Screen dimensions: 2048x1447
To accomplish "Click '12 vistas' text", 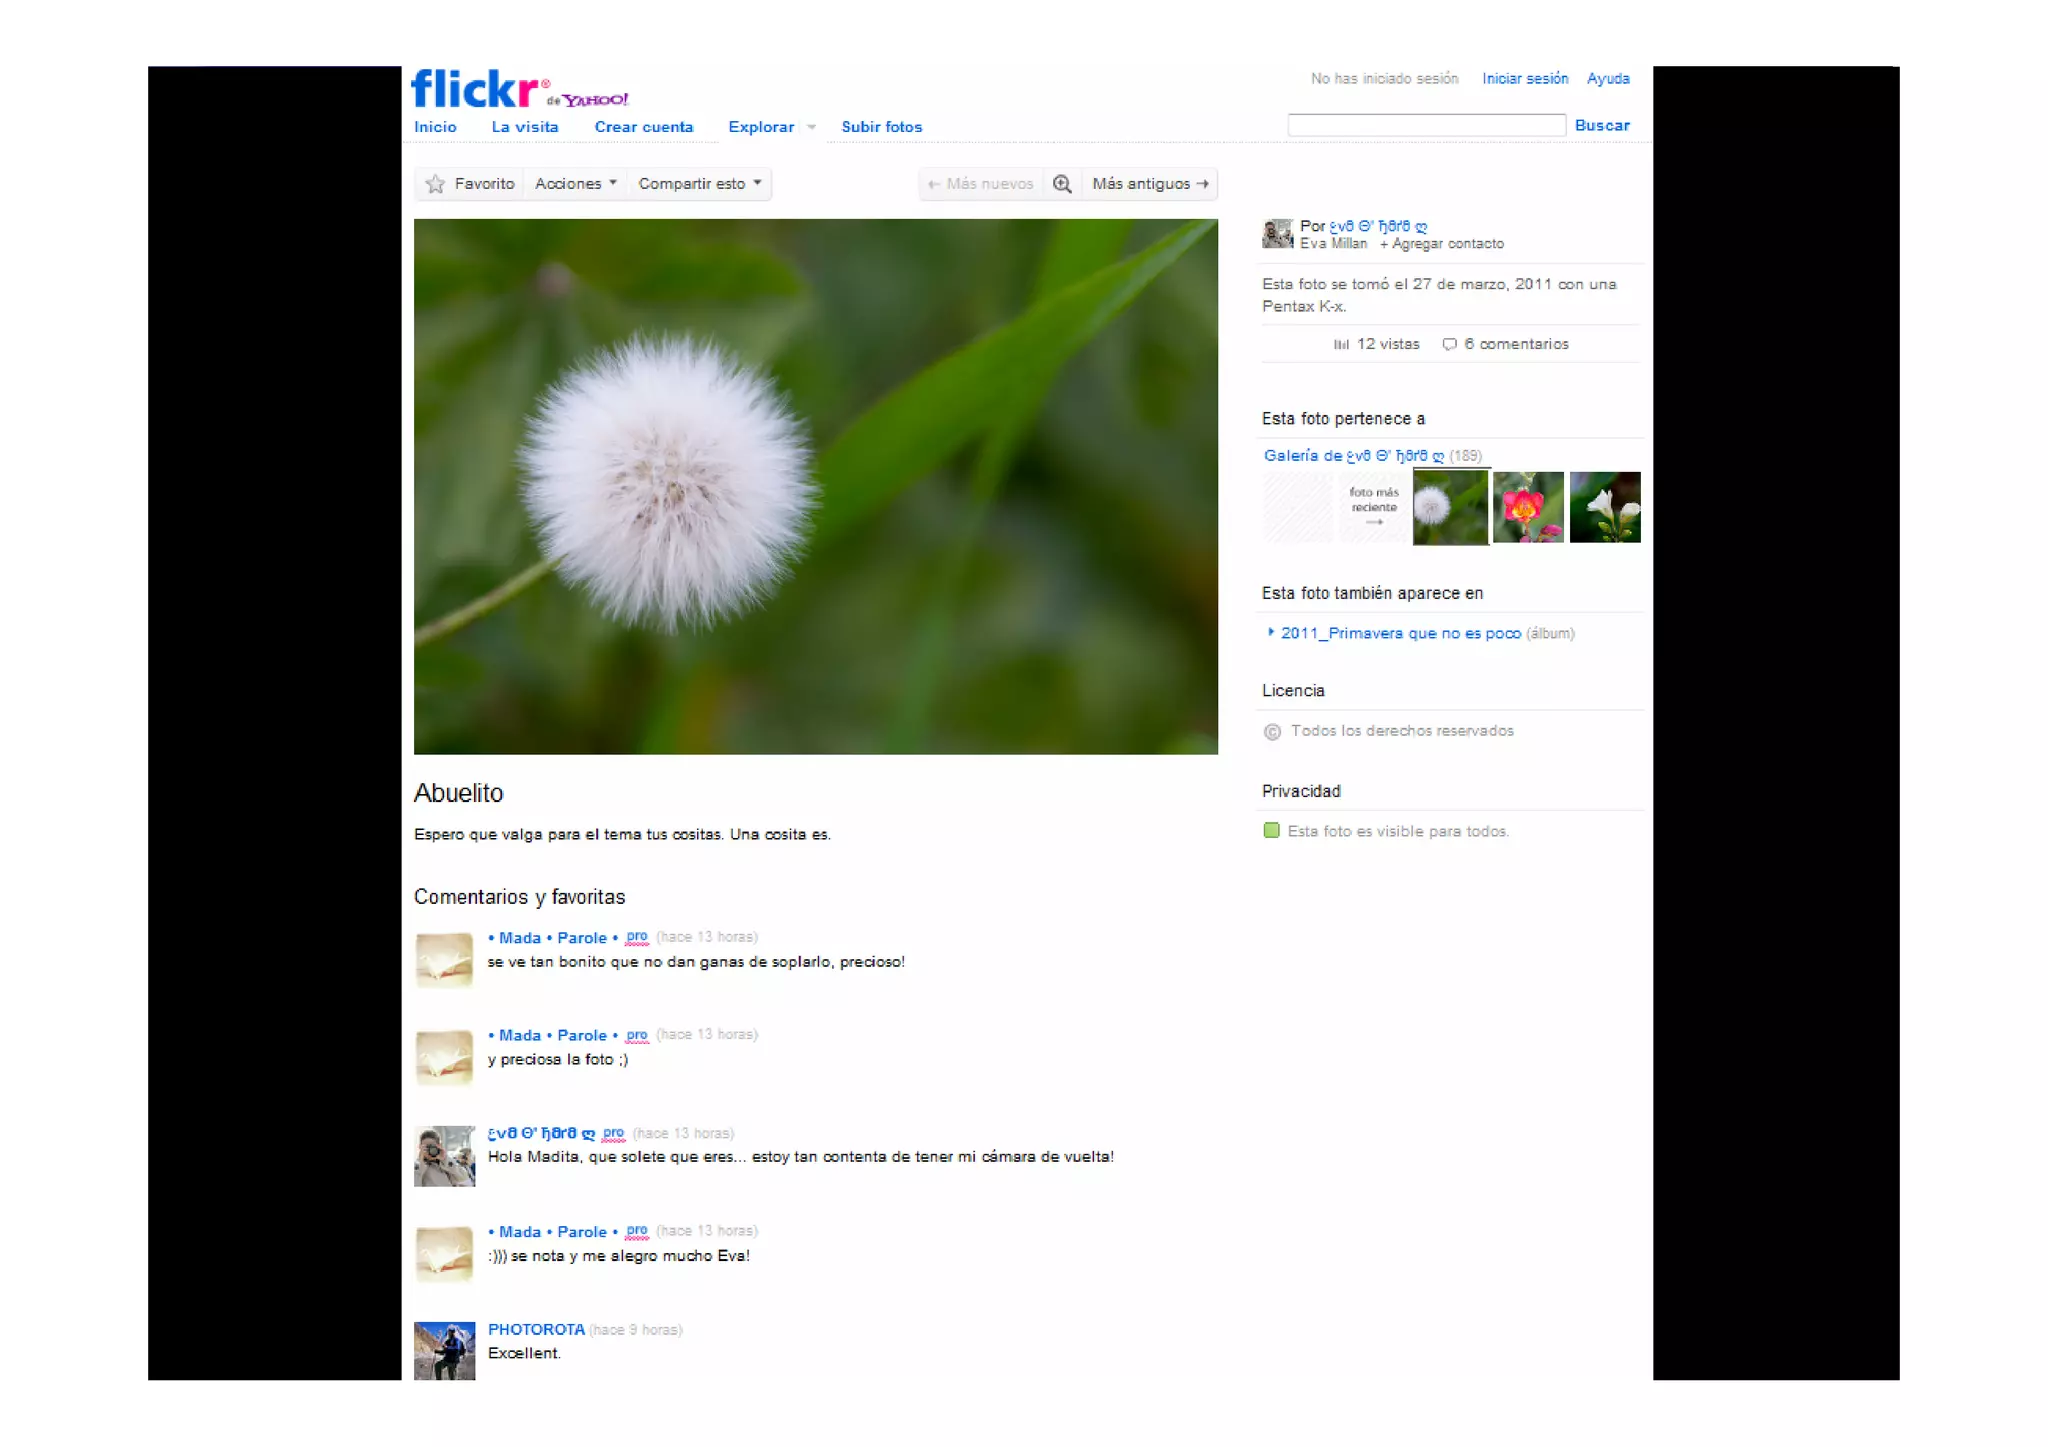I will [1388, 344].
